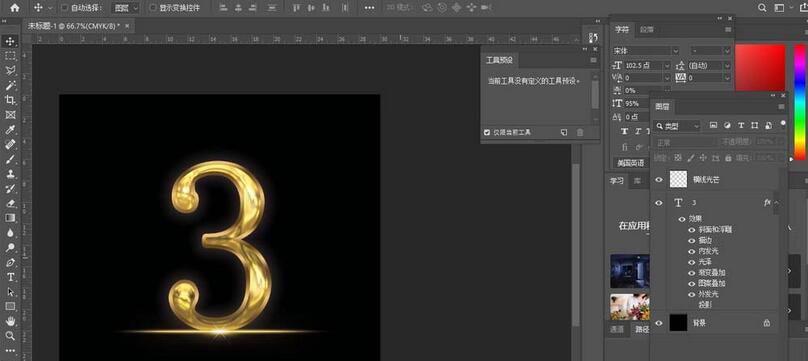Hide the top glow layer via eye
This screenshot has height=361, width=808.
point(659,179)
